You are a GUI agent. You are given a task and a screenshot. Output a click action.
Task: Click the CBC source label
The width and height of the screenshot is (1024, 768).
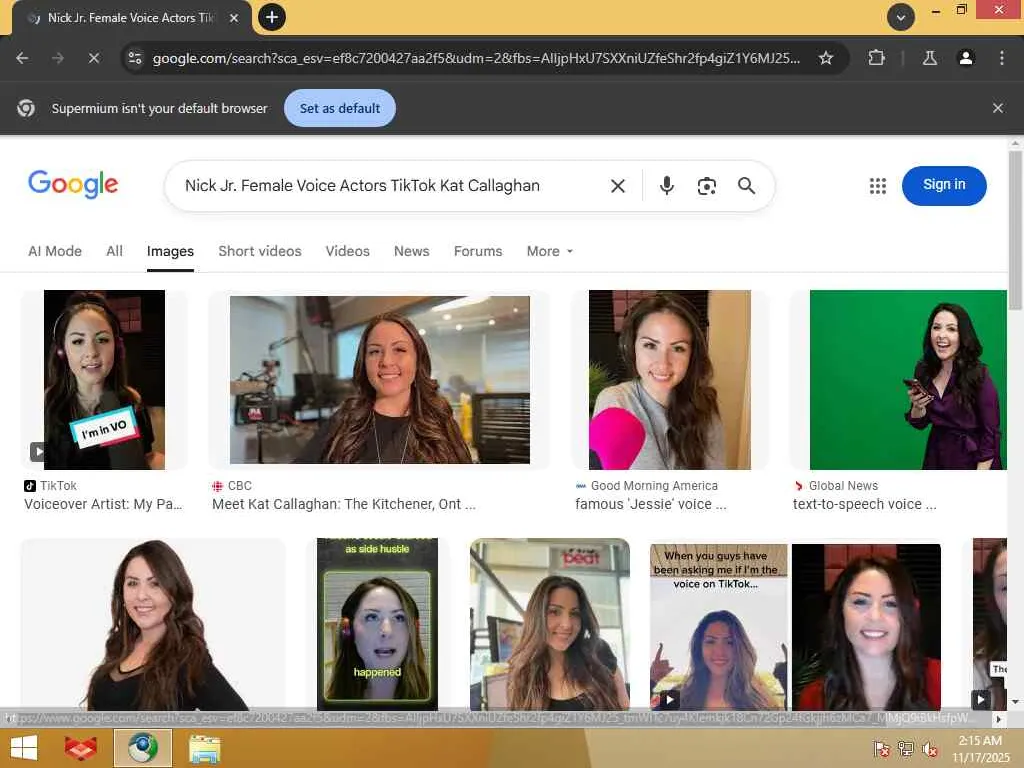click(x=239, y=486)
